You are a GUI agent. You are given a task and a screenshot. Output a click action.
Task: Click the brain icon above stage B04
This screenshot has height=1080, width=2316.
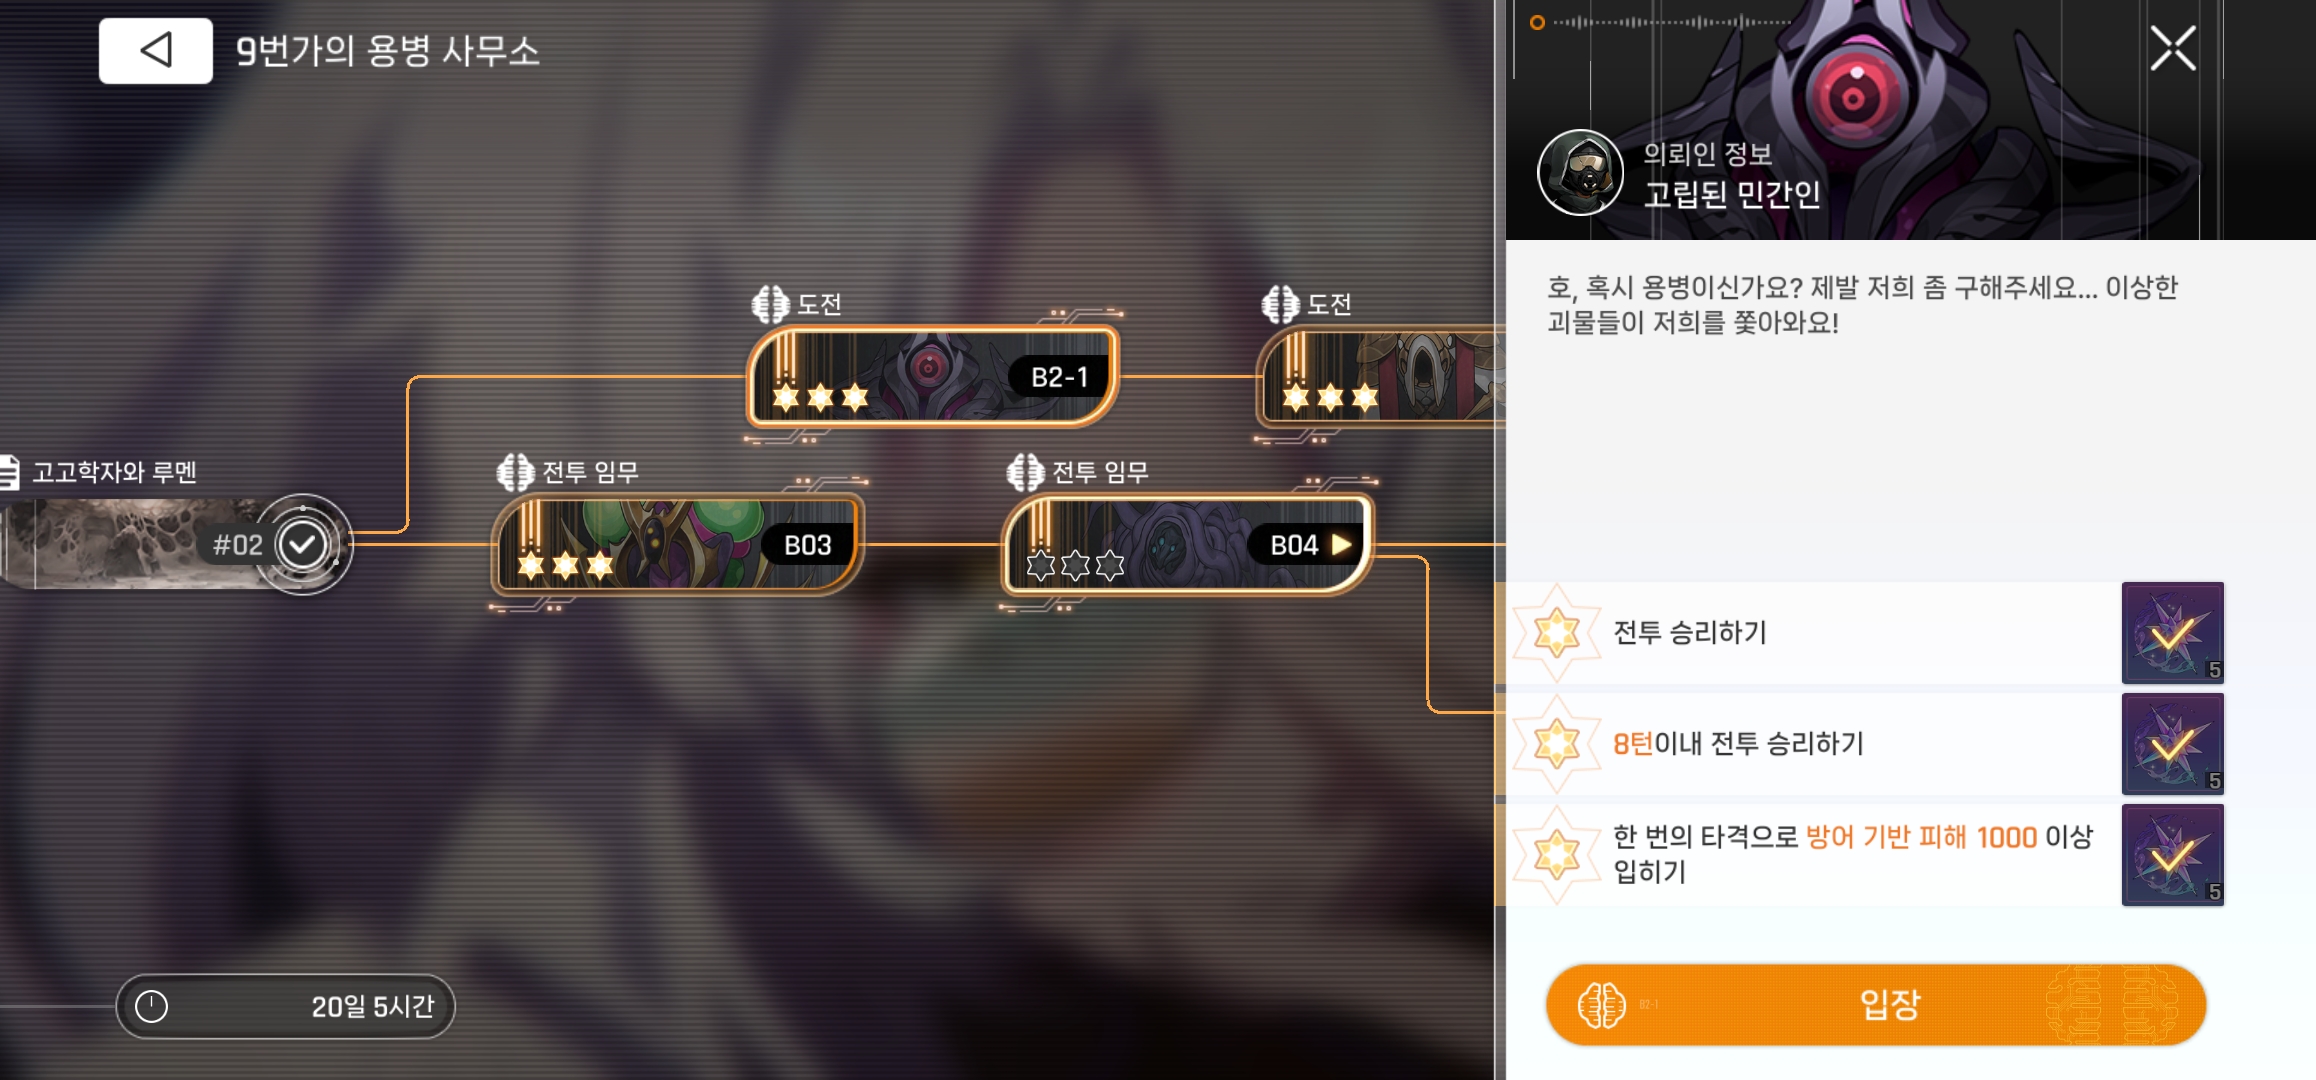(1025, 472)
